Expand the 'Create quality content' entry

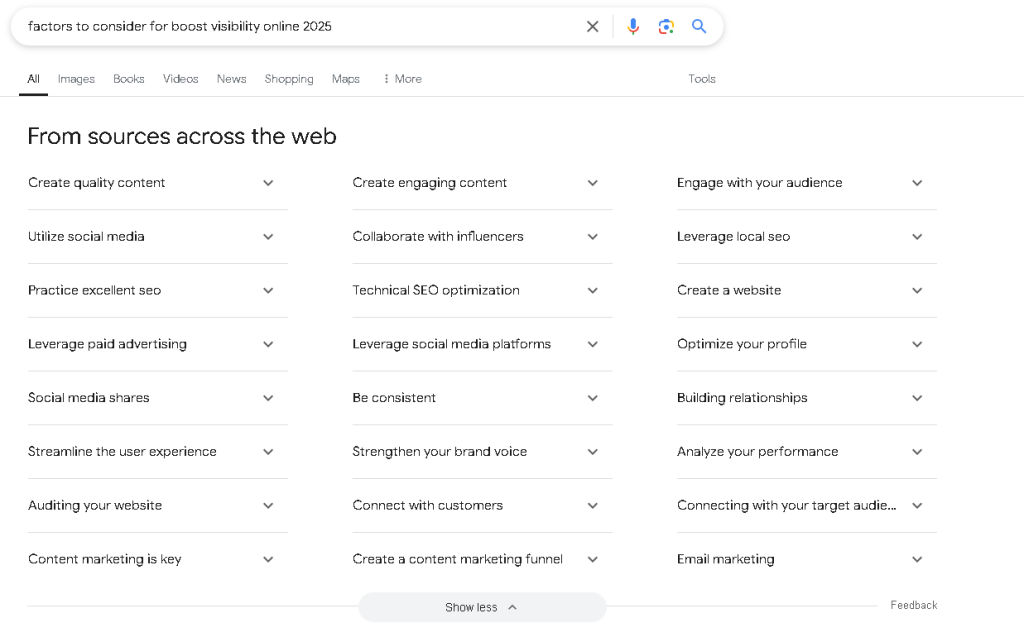(x=268, y=183)
